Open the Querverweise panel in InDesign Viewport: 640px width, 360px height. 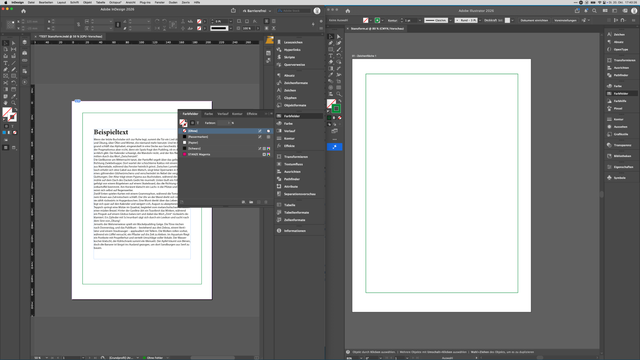click(x=294, y=64)
